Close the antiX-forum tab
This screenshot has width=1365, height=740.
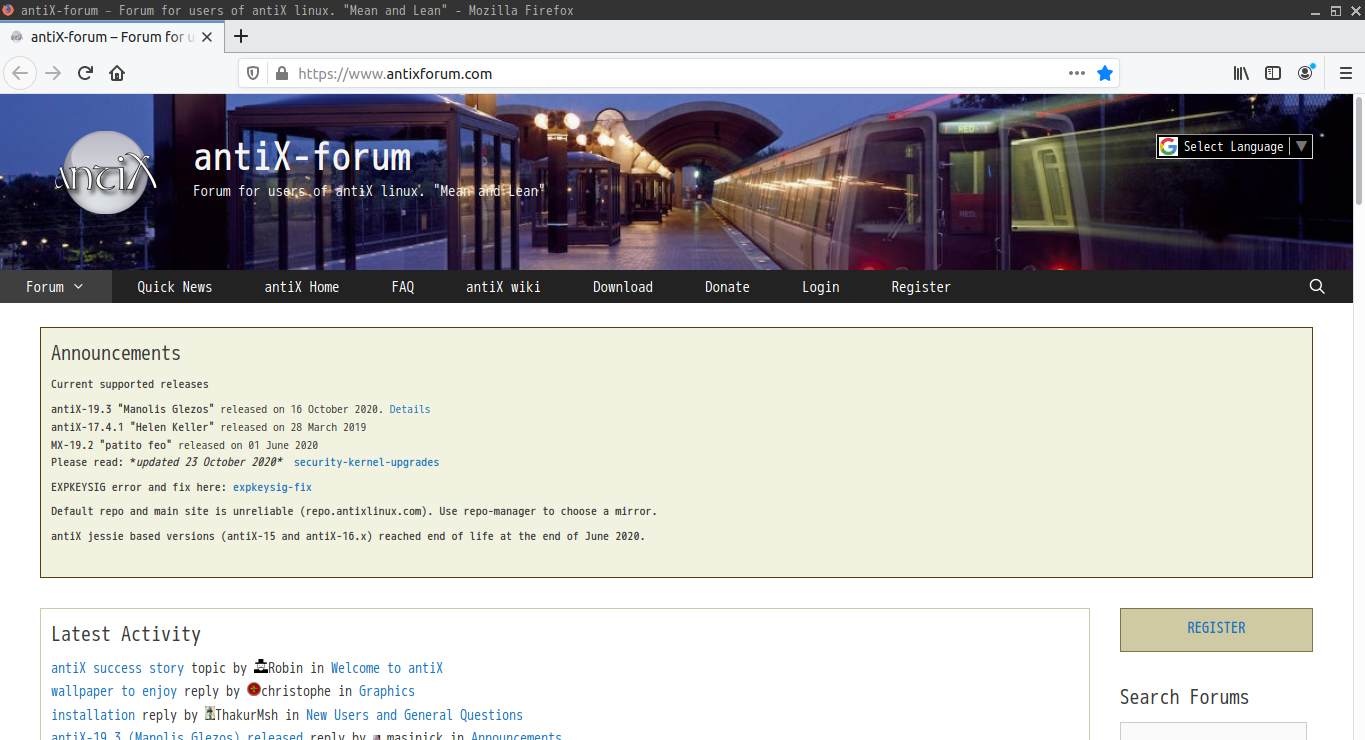[x=207, y=37]
